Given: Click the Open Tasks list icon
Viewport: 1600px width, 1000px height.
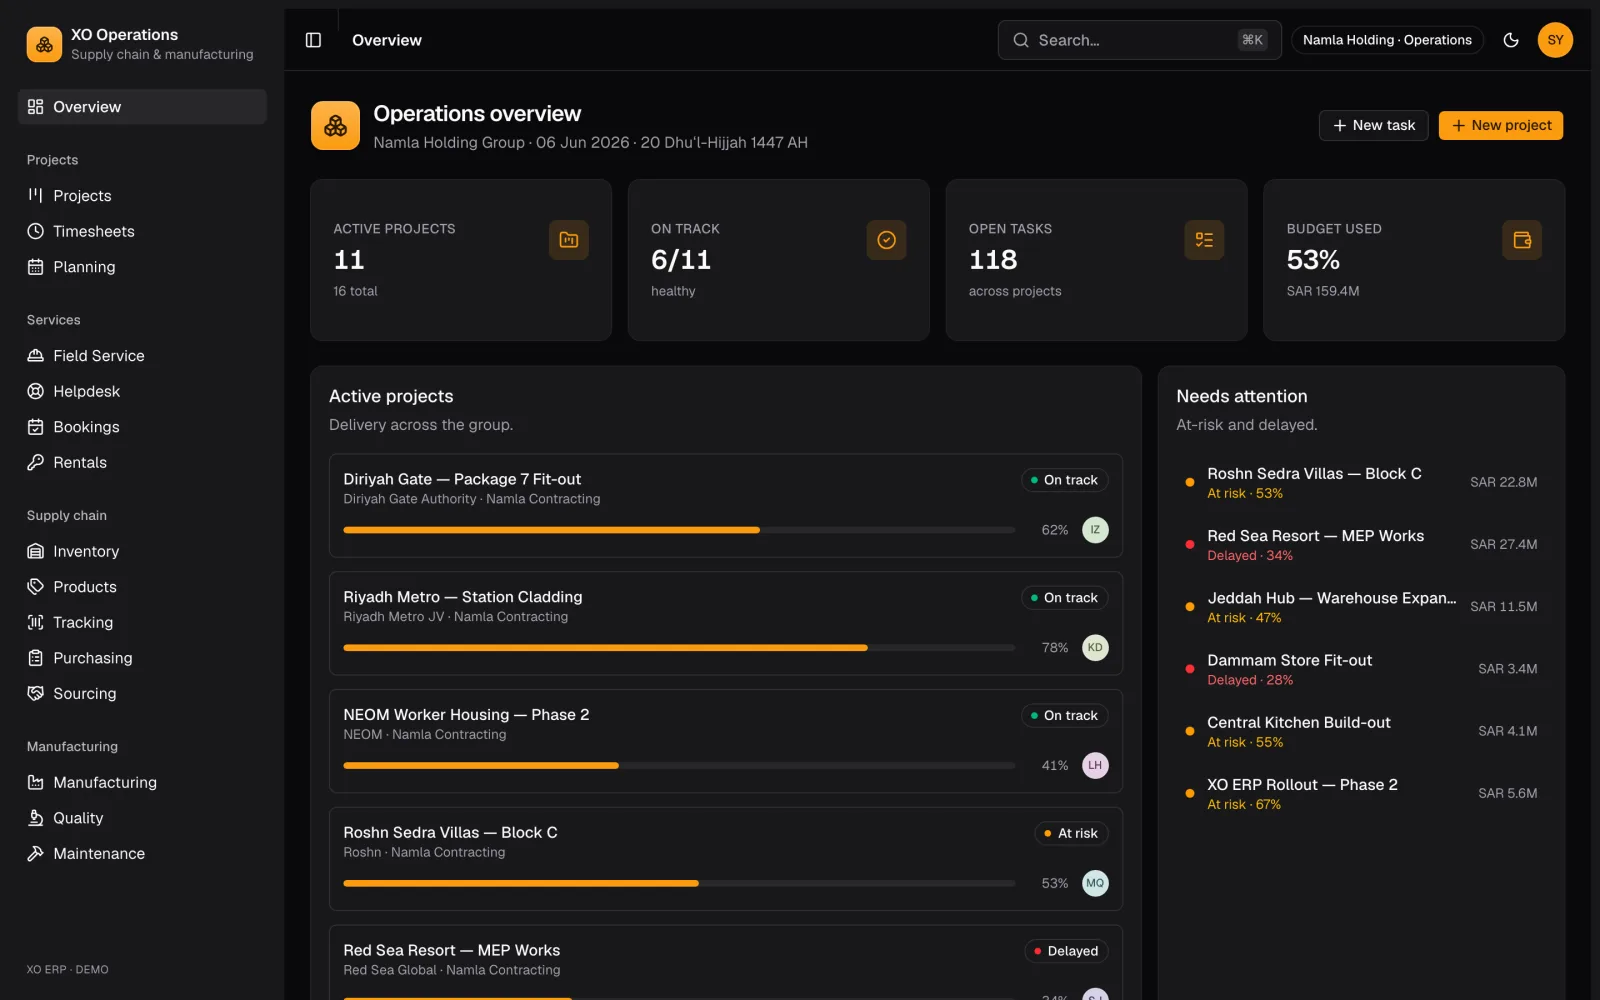Looking at the screenshot, I should click(x=1204, y=240).
